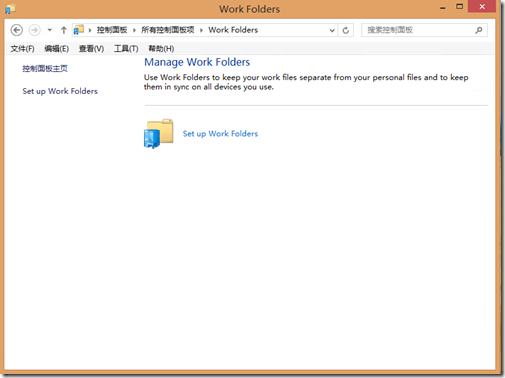This screenshot has height=378, width=505.
Task: Click main pane Set up Work Folders link
Action: [x=220, y=134]
